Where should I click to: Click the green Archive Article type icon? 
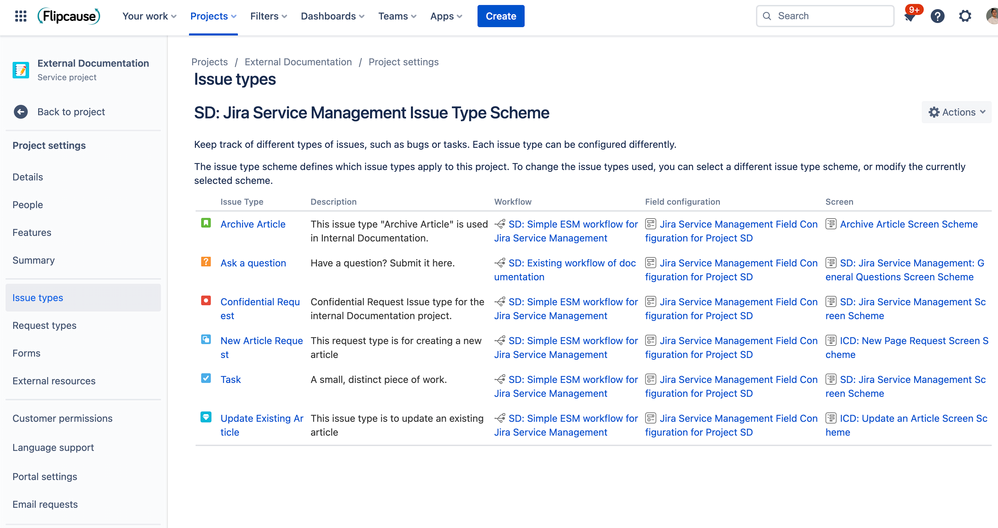206,223
